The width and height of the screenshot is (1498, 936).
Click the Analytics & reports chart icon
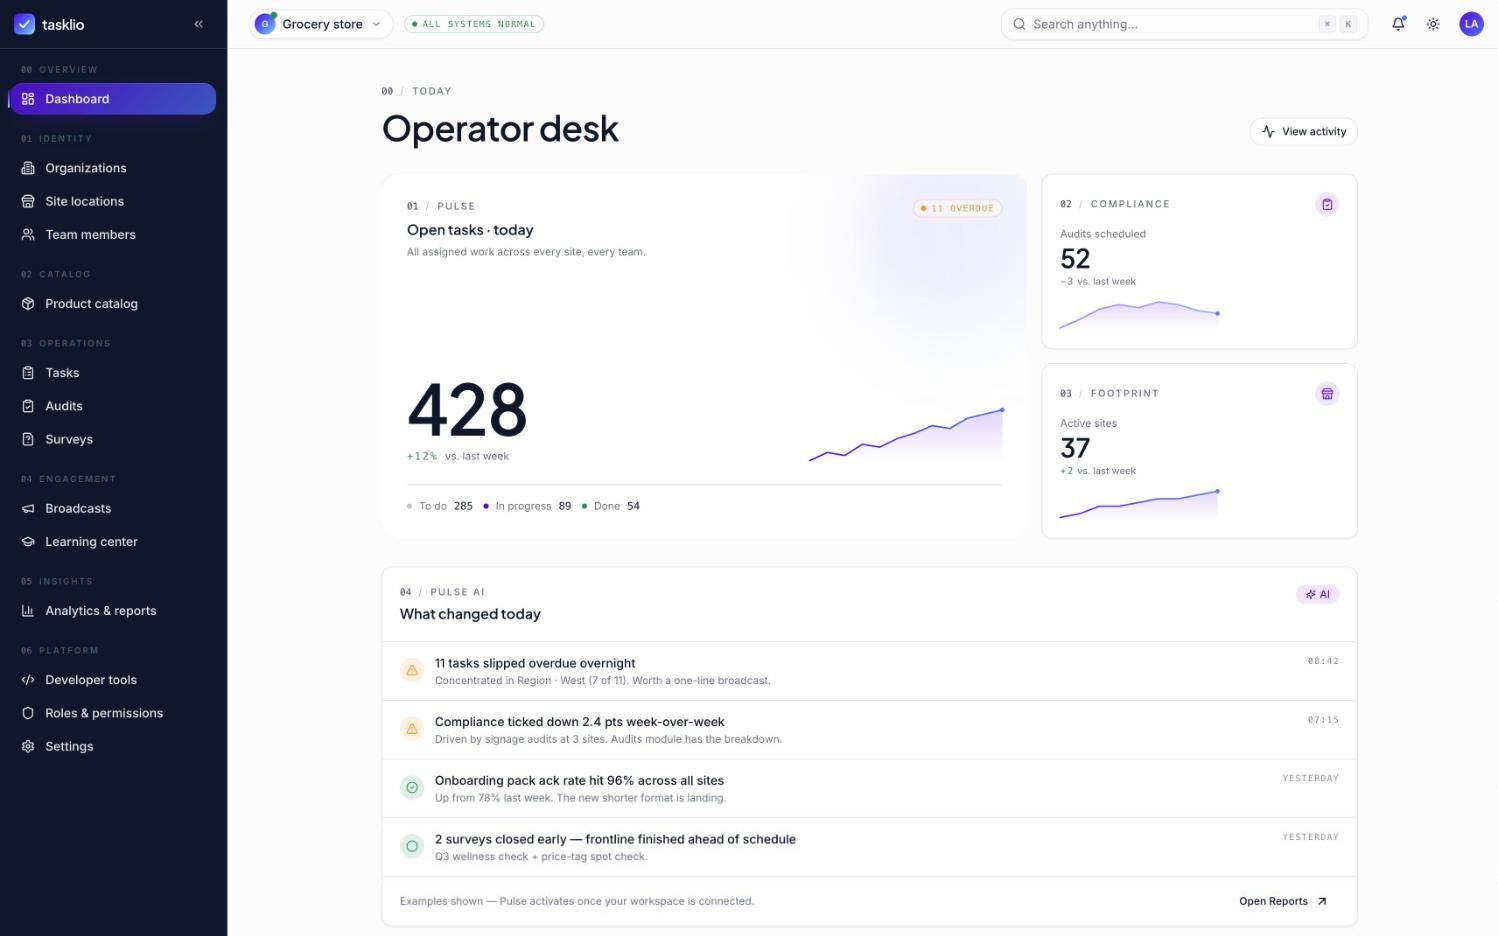(x=28, y=610)
